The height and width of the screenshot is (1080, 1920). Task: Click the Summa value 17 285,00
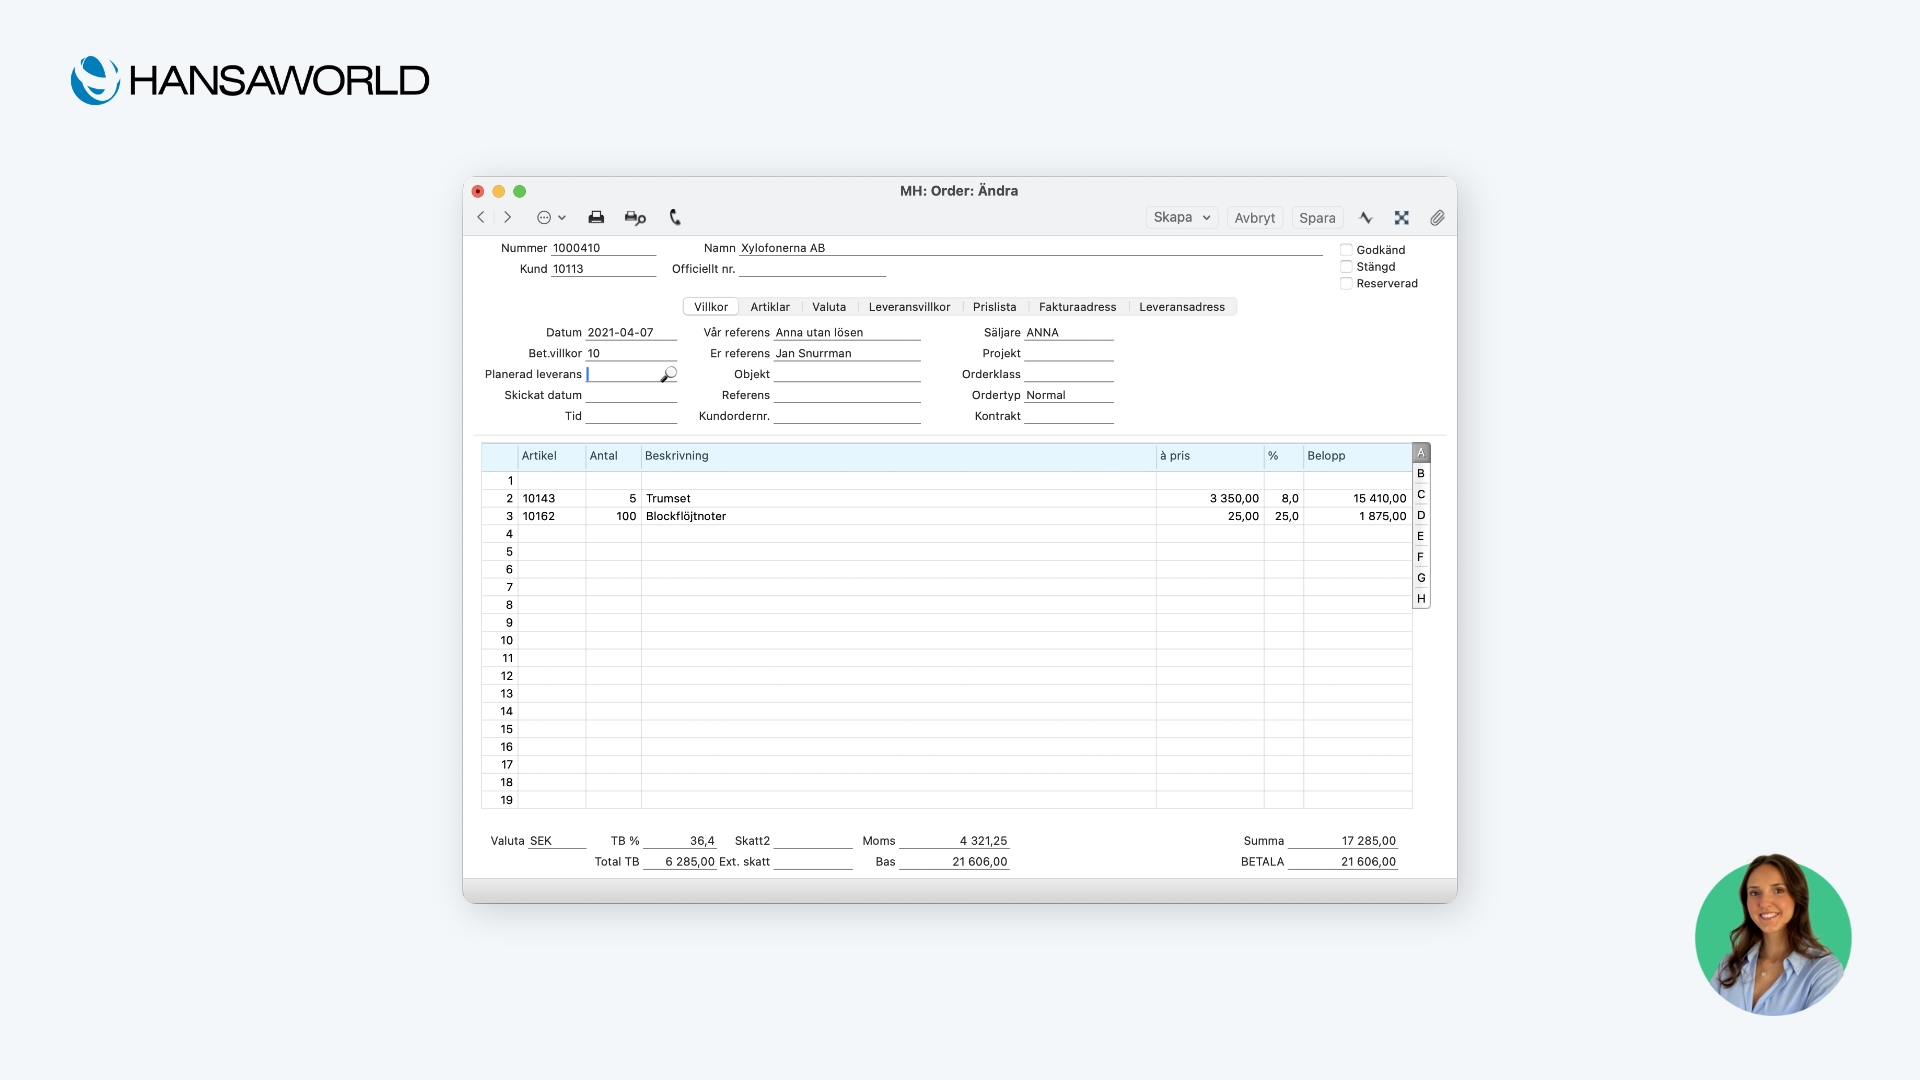point(1343,841)
